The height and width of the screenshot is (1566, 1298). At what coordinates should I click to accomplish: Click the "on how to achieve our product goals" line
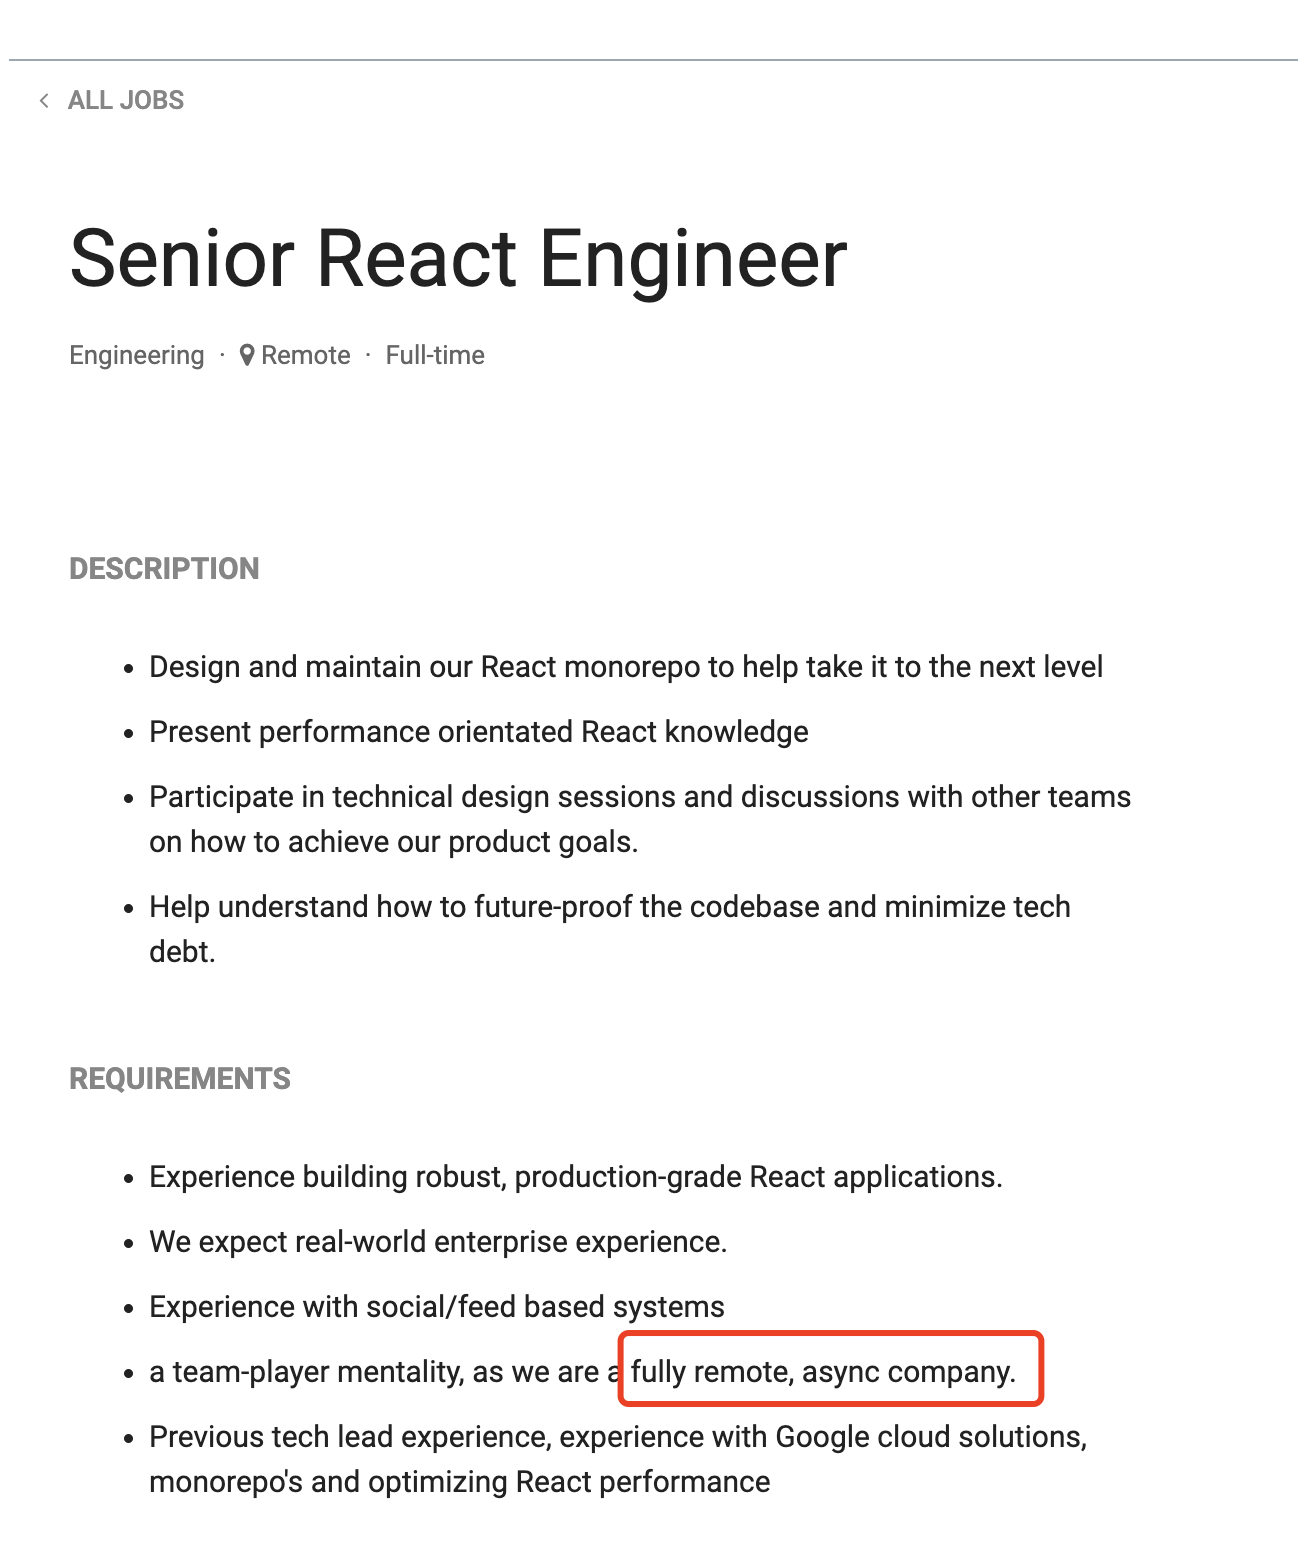pyautogui.click(x=393, y=842)
